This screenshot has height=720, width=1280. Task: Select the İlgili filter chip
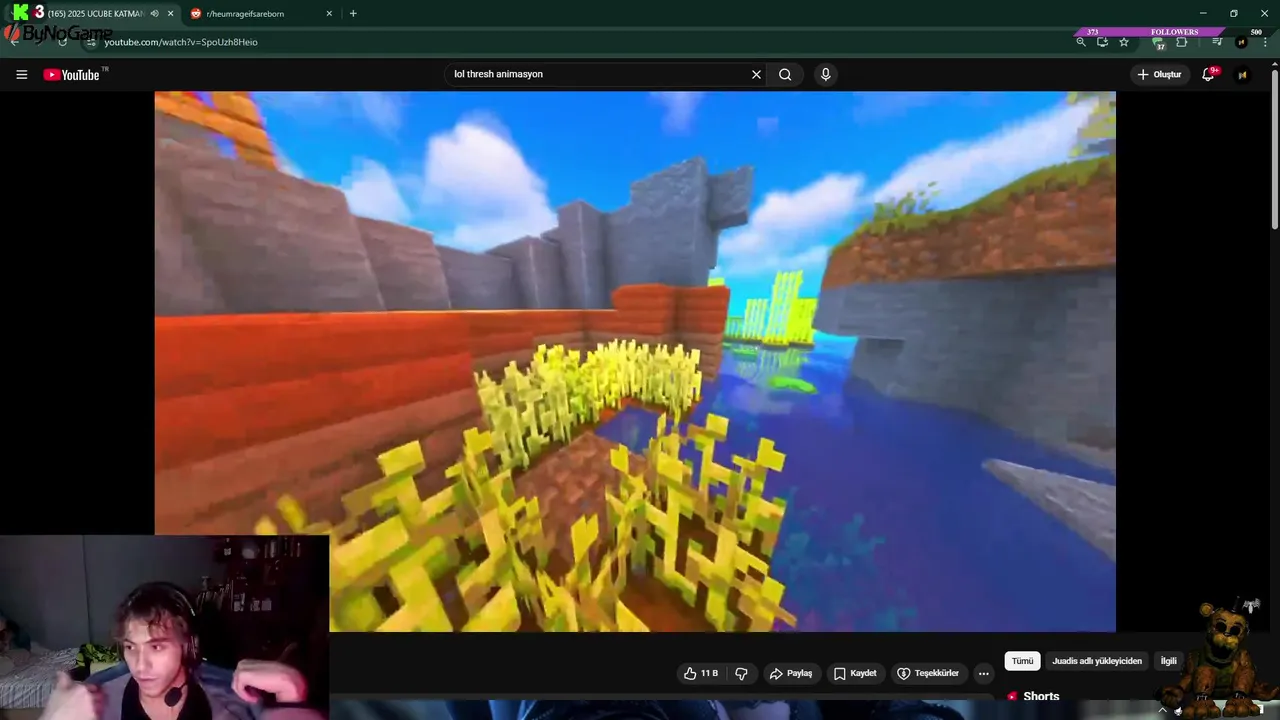[x=1168, y=661]
